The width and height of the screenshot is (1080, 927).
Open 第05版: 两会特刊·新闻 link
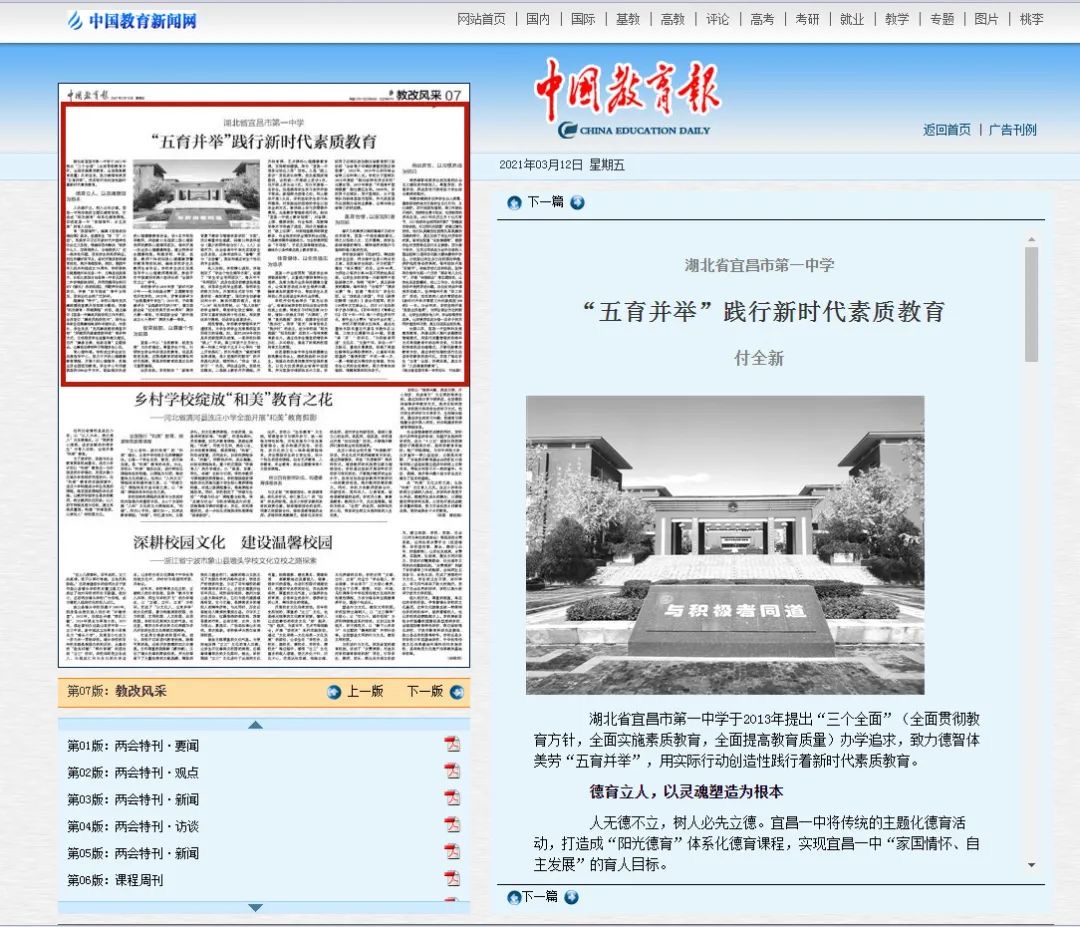[x=133, y=853]
